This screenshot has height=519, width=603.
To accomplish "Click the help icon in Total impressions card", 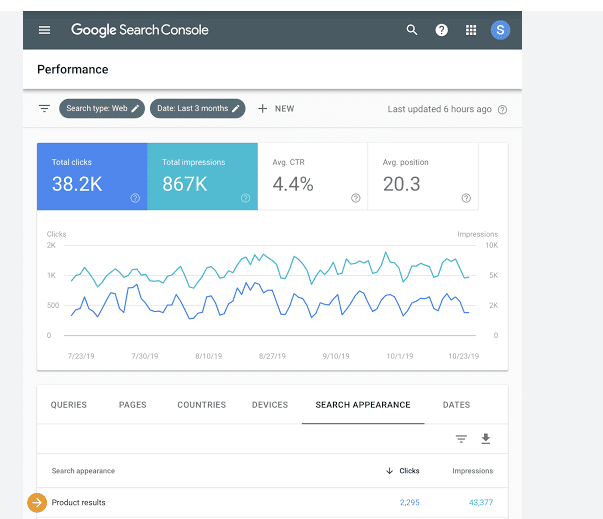I will tap(245, 198).
